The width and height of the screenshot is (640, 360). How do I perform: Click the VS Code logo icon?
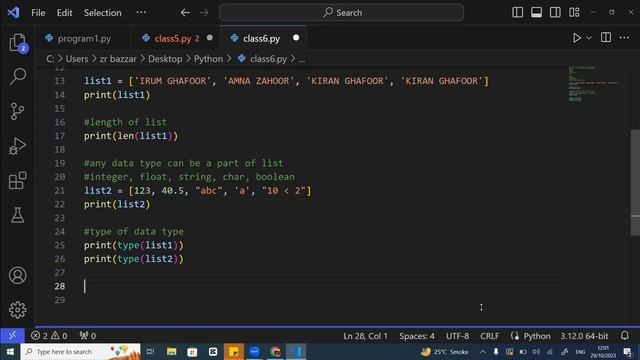click(13, 13)
